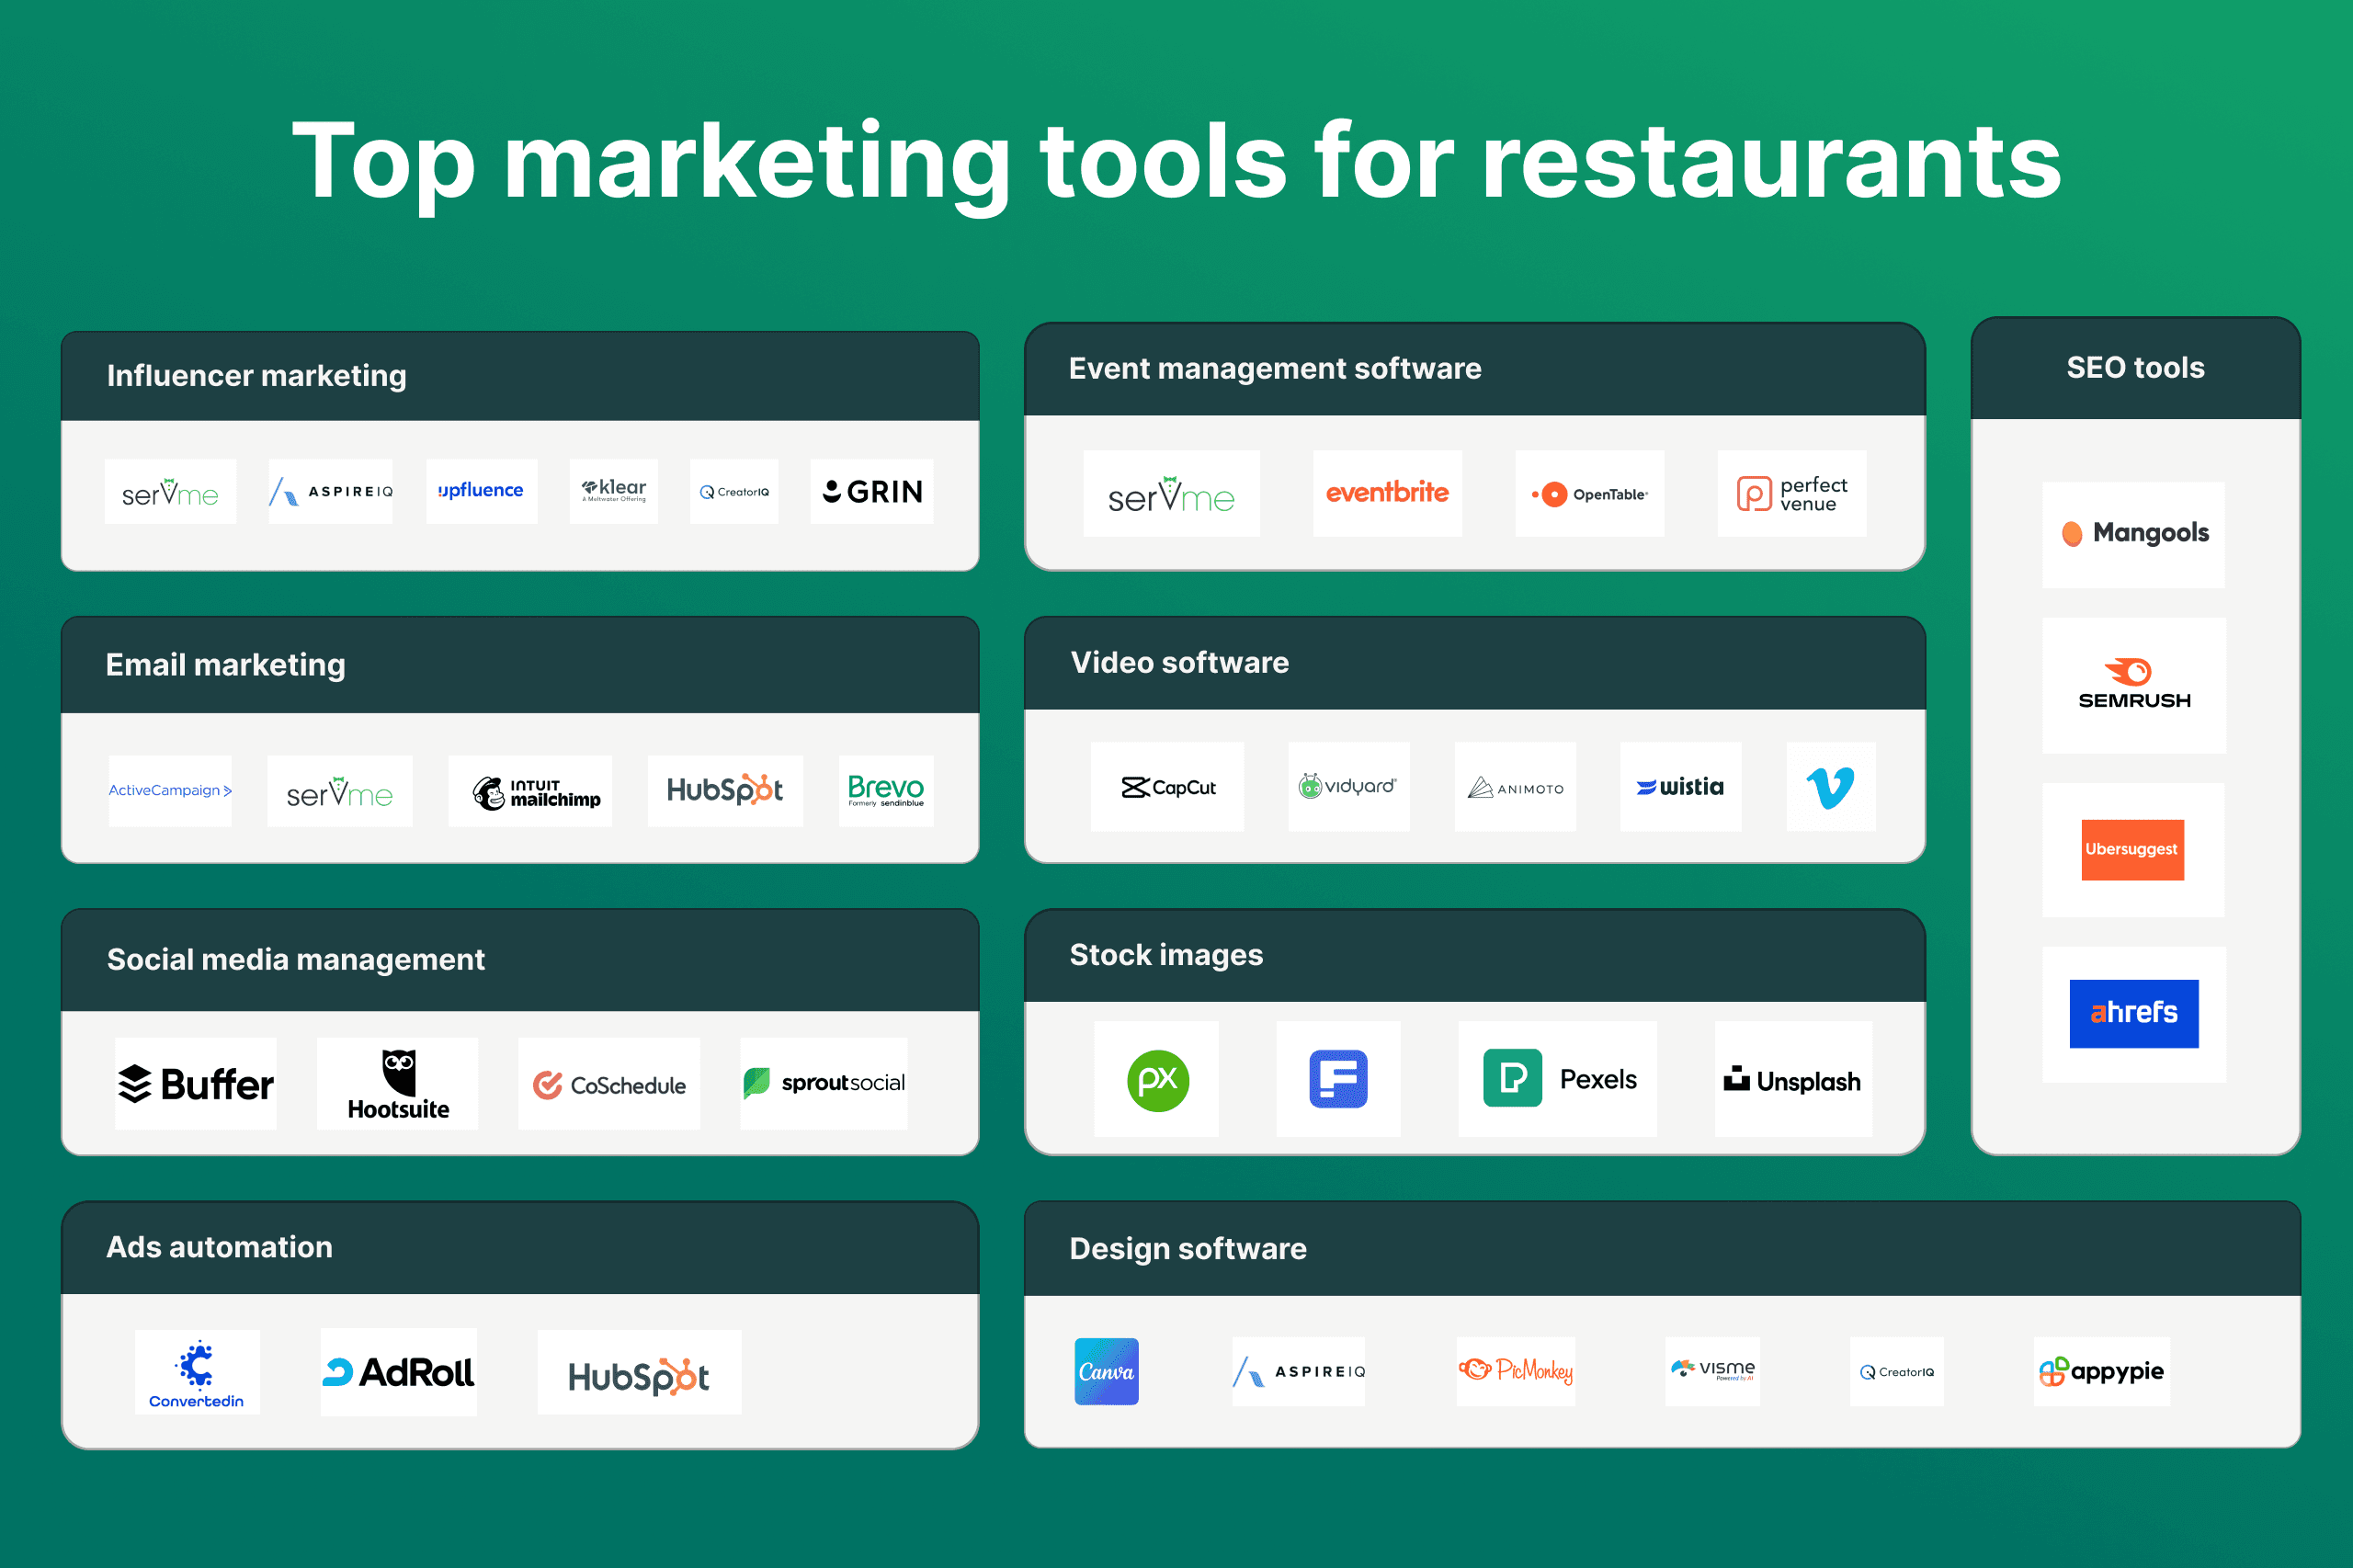
Task: Select the orange Ubersuggest logo
Action: coord(2133,849)
